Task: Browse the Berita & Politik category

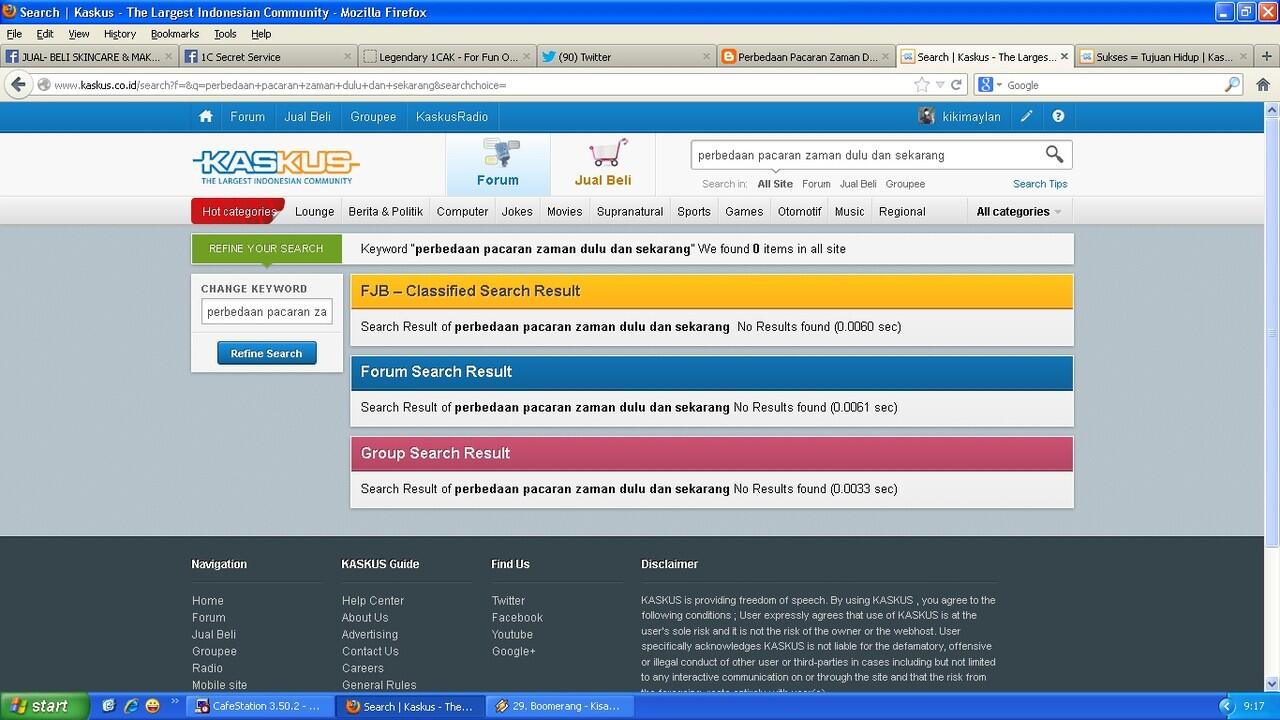Action: [385, 211]
